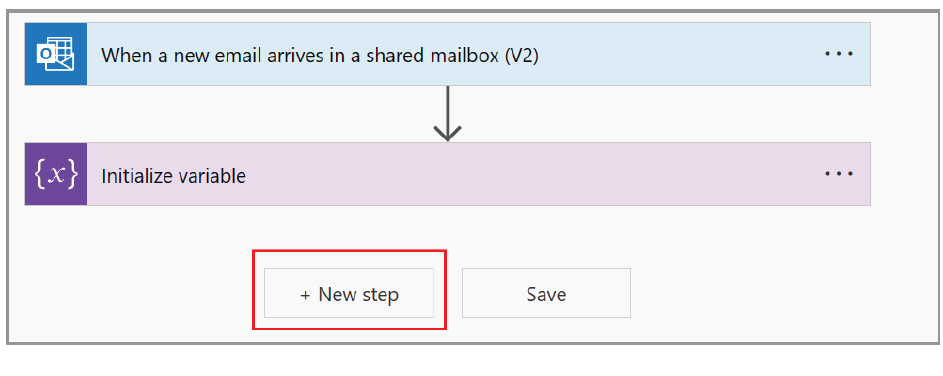Expand the 'When a new email arrives' trigger card
The height and width of the screenshot is (376, 943).
(447, 54)
